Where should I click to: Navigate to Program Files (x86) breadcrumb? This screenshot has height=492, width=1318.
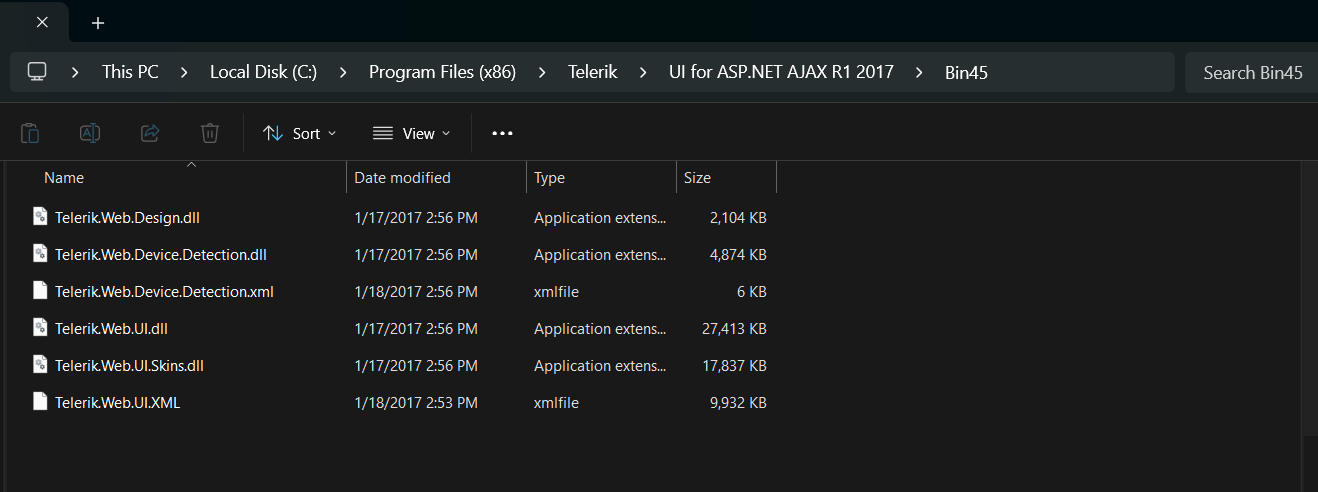442,72
